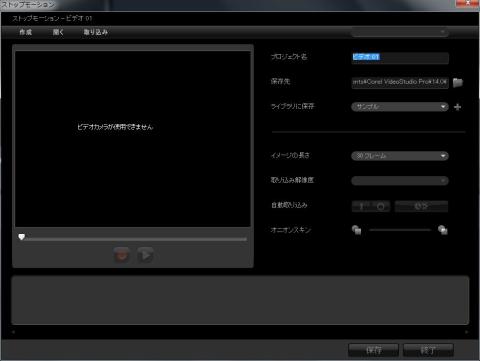Browse for save folder with folder icon
This screenshot has width=480, height=361.
click(458, 82)
